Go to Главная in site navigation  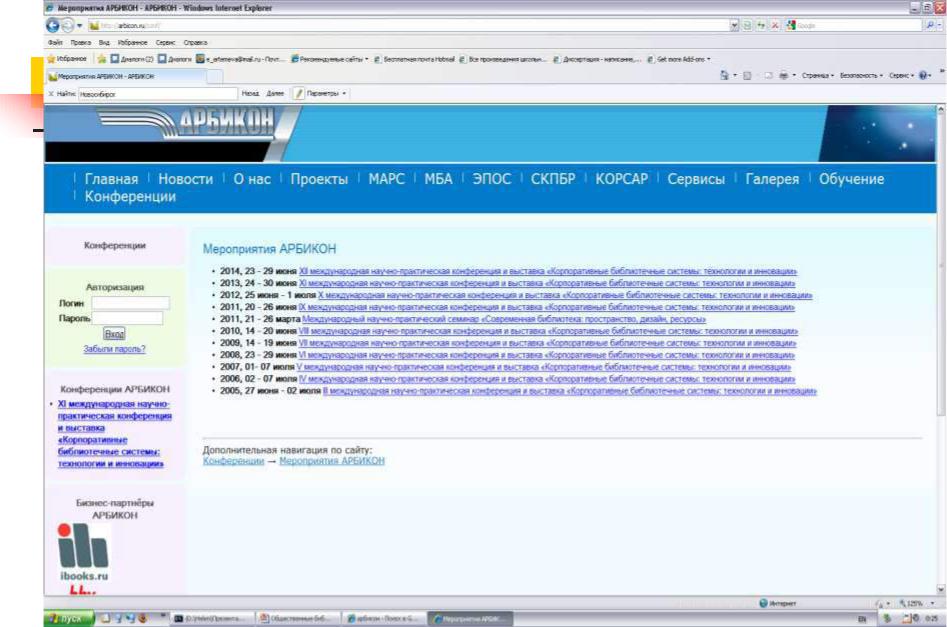[x=111, y=179]
